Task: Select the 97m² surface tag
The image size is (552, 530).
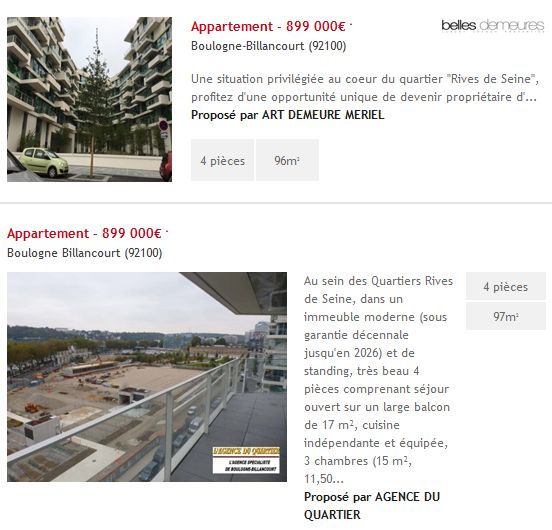Action: pos(506,316)
